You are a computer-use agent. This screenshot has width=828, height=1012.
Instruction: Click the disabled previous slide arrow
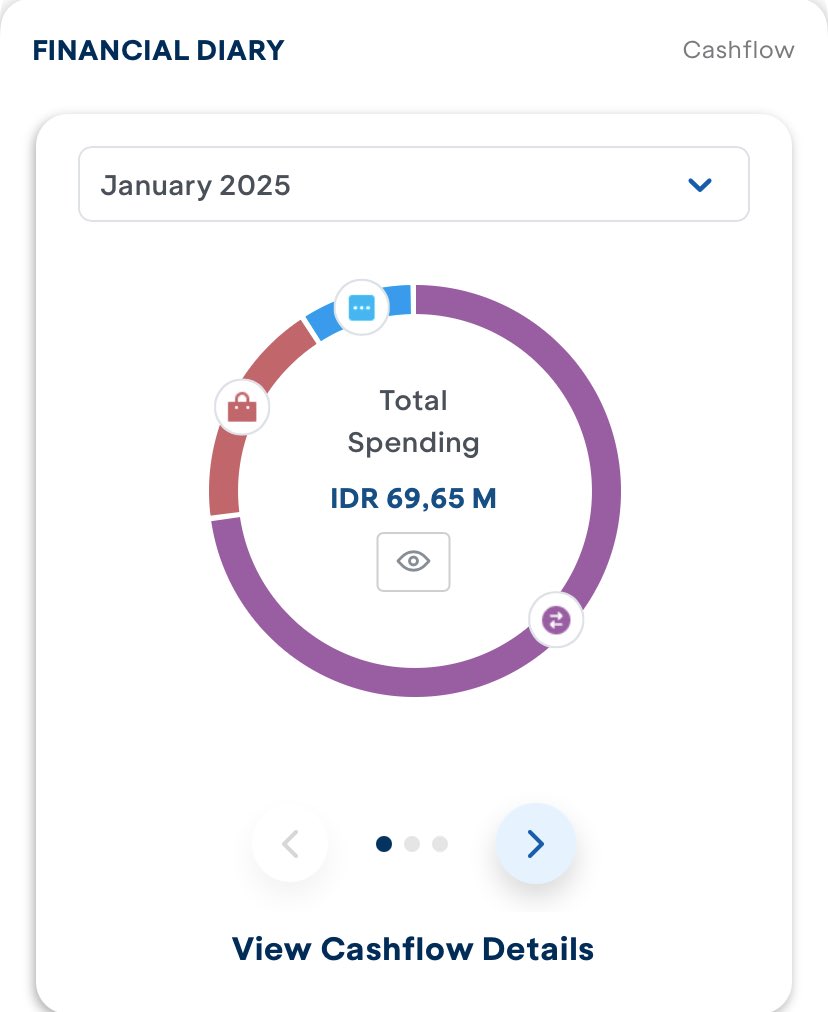click(290, 844)
